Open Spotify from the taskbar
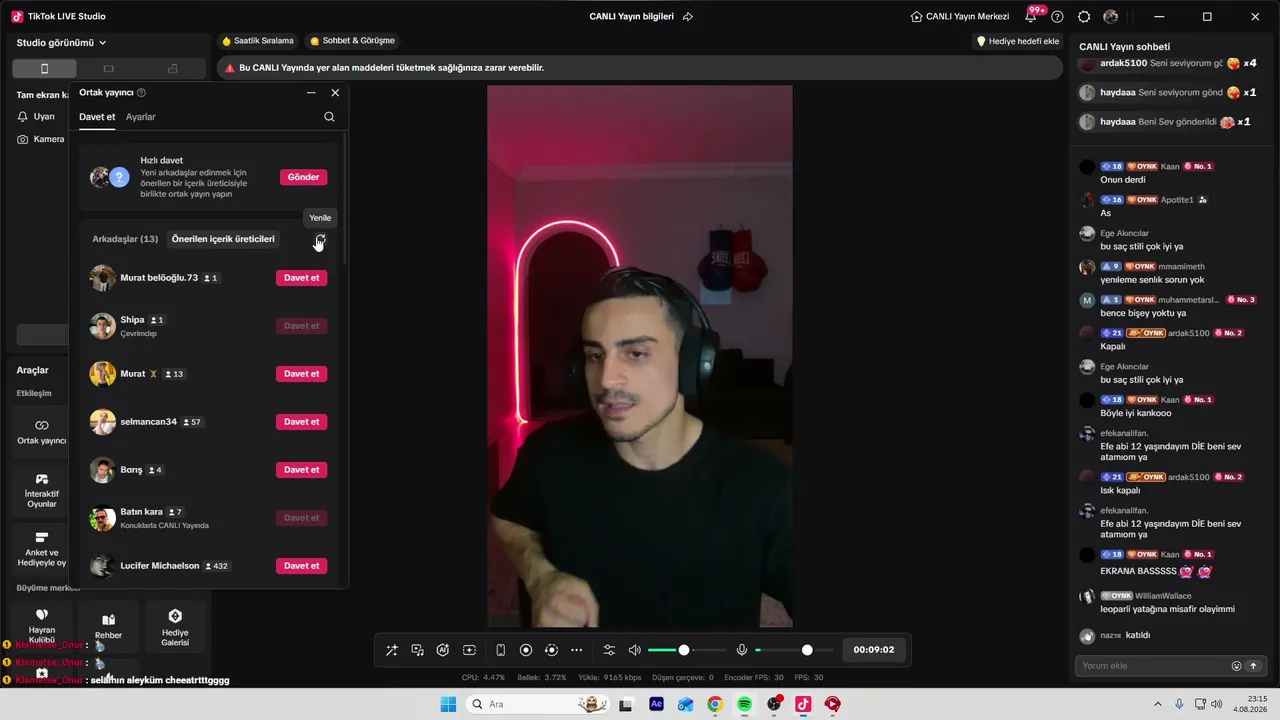 [x=744, y=704]
